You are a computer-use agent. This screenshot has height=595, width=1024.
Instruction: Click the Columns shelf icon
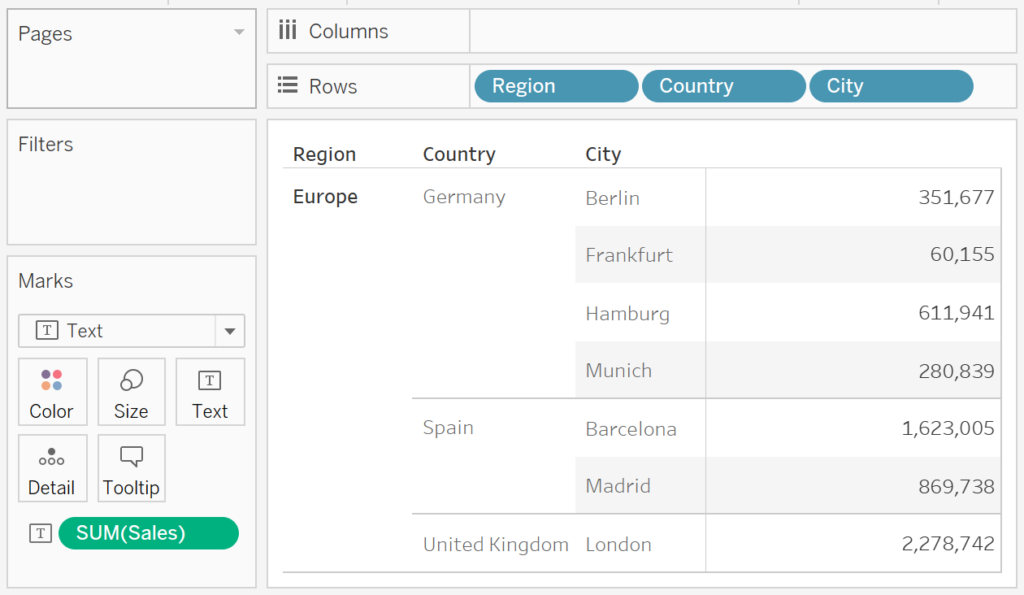(x=287, y=31)
